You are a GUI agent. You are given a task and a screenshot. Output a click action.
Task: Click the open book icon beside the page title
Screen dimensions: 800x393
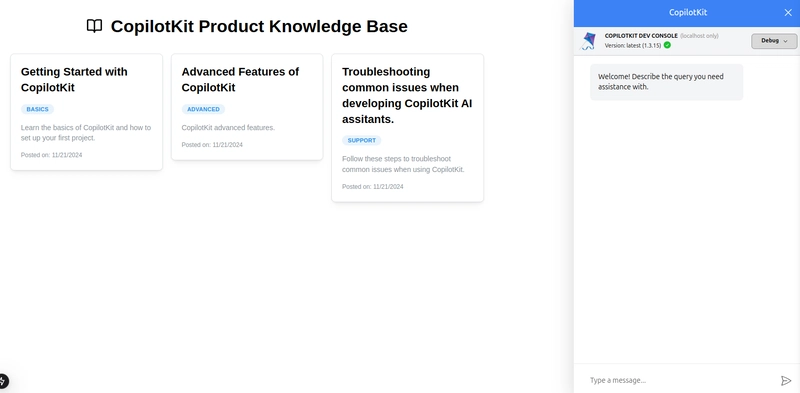point(94,26)
